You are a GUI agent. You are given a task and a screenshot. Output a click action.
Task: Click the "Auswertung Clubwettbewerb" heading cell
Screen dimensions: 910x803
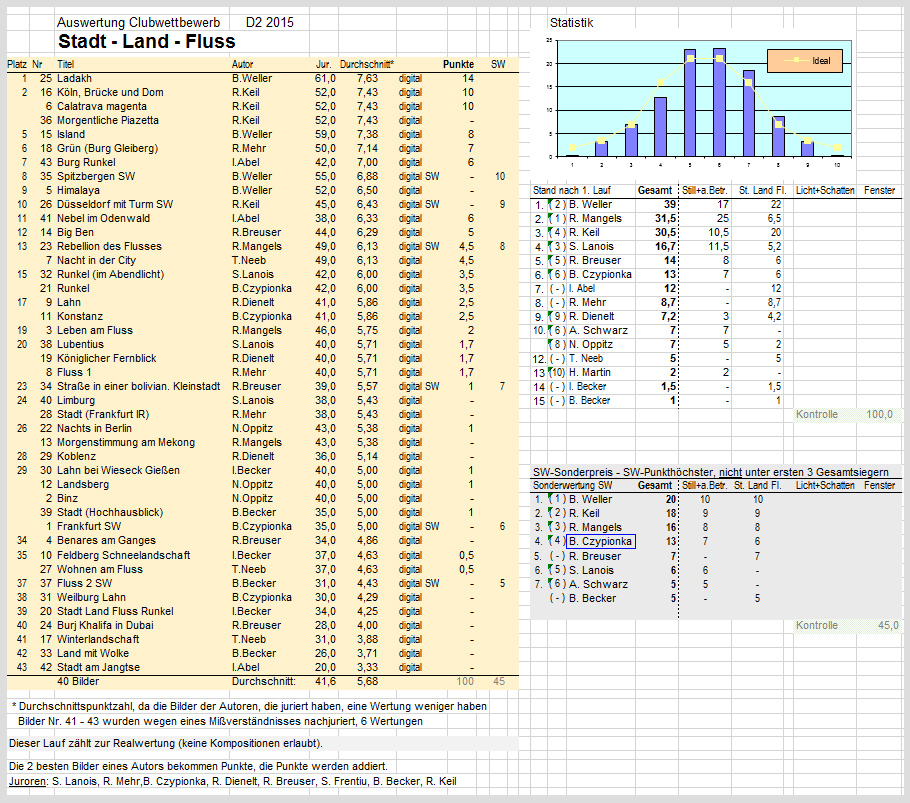(139, 23)
